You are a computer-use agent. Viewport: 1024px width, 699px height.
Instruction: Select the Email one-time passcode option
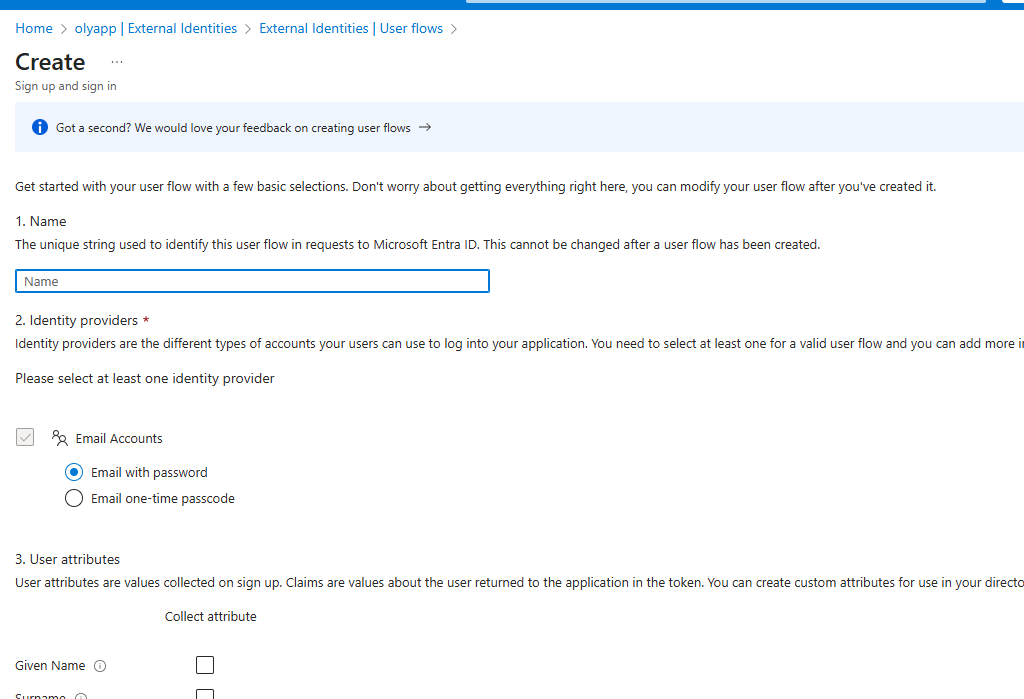pos(74,497)
